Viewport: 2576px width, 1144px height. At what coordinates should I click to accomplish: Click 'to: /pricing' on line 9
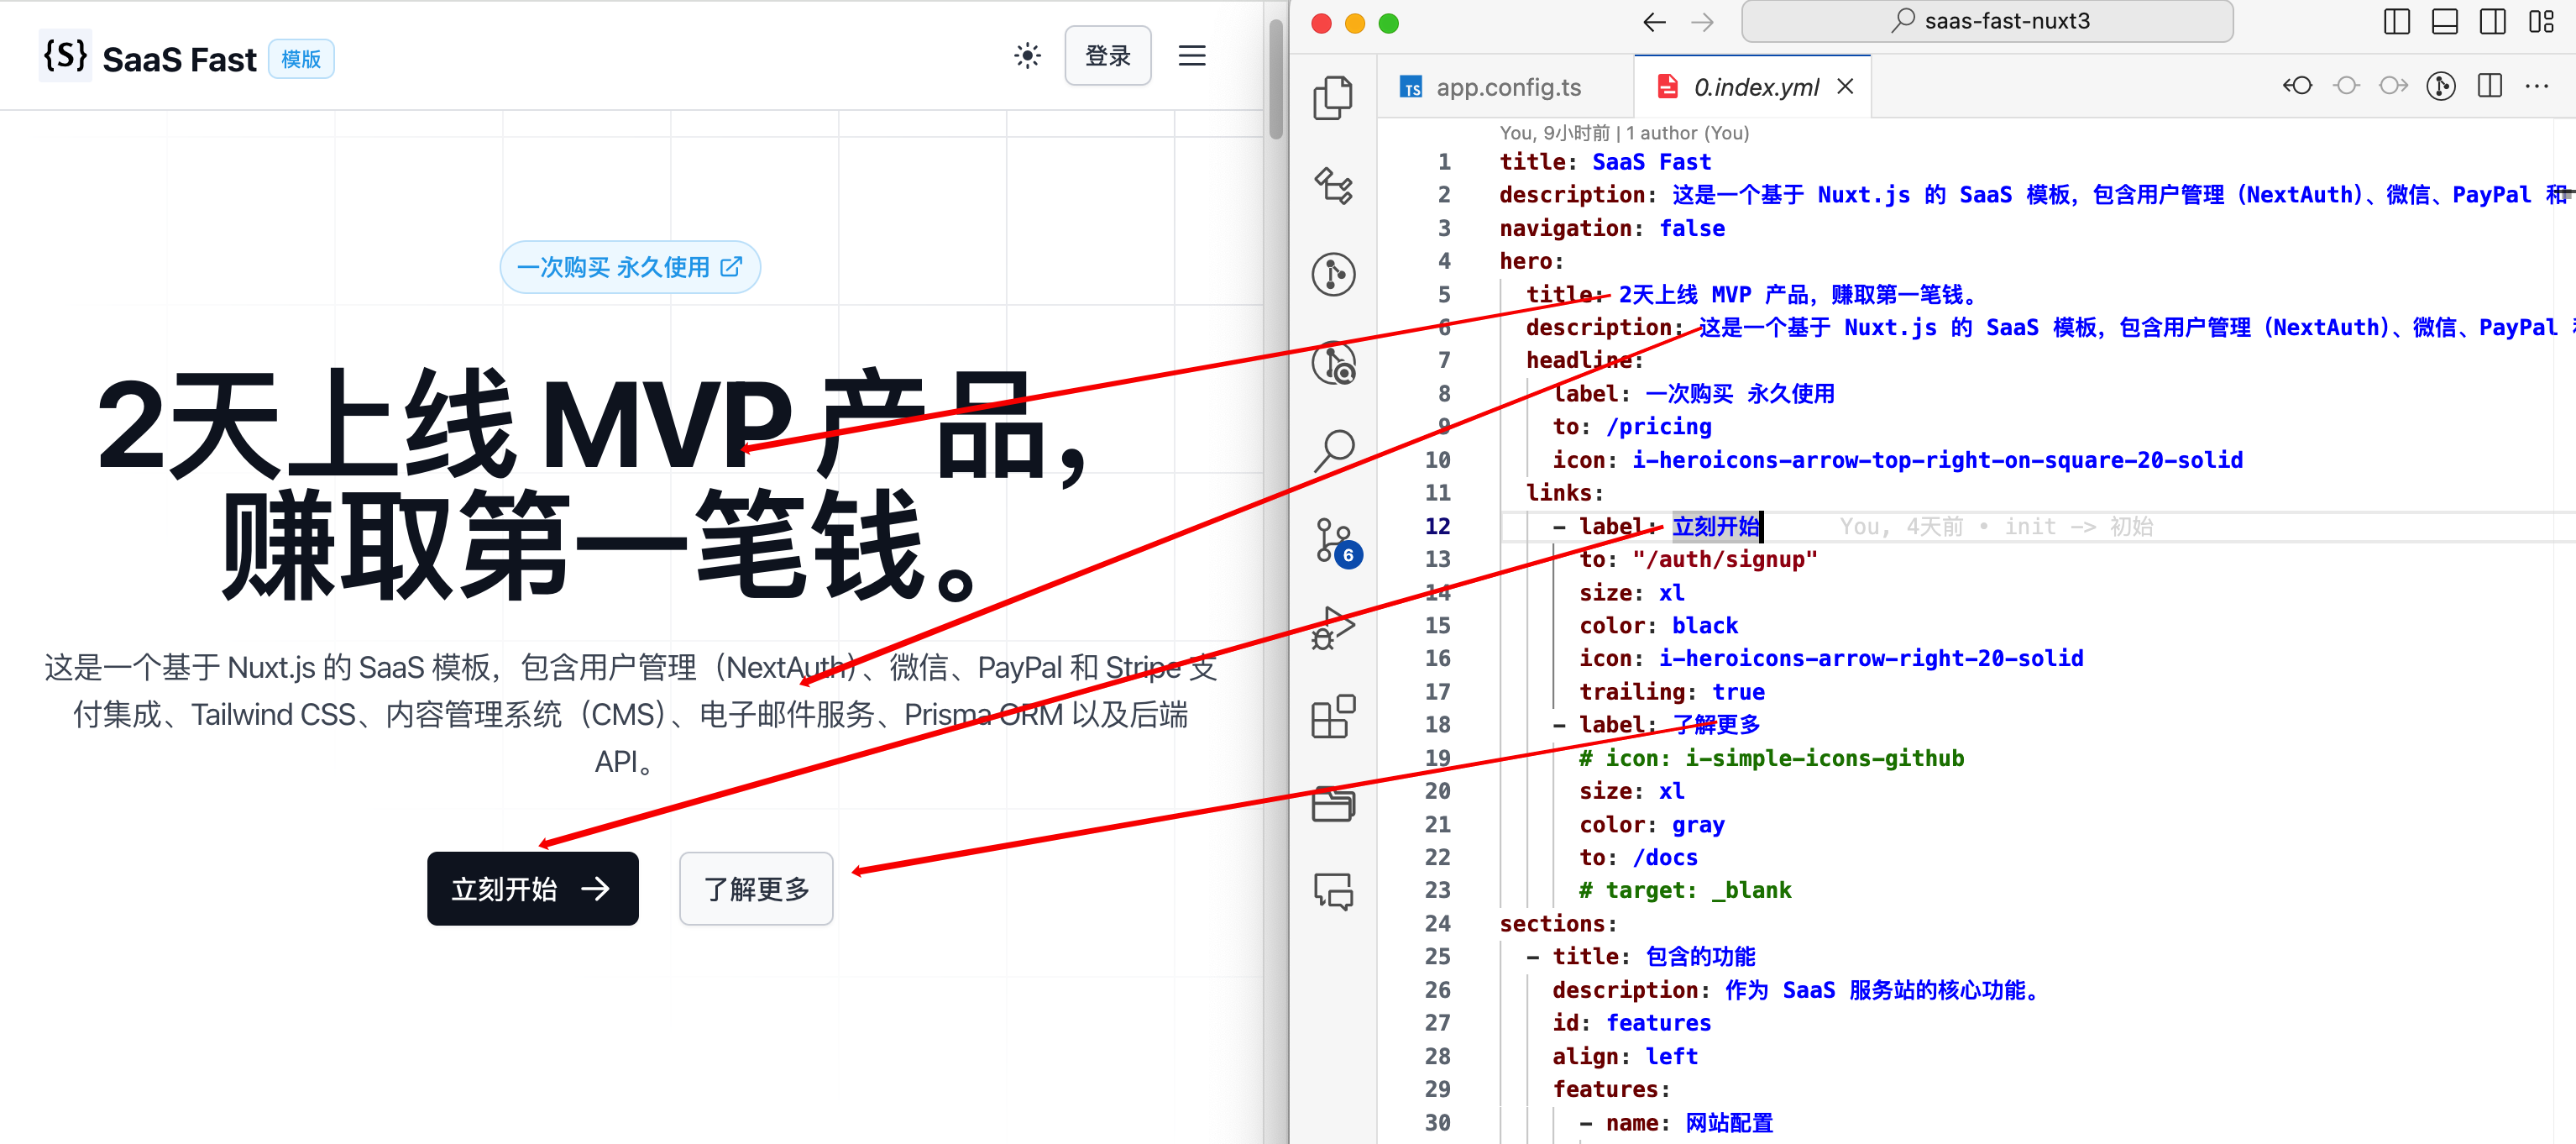coord(1631,427)
